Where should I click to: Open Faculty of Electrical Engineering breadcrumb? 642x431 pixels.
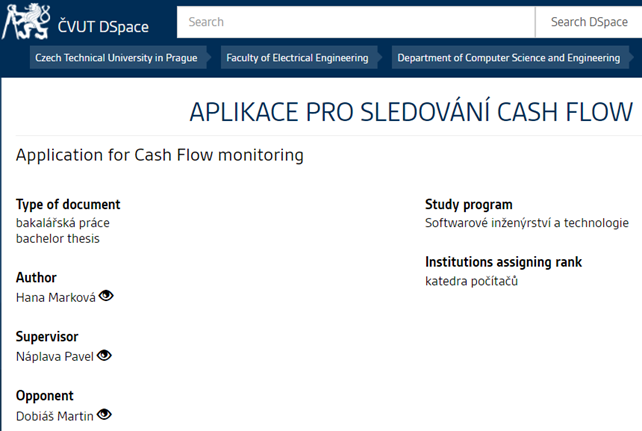297,58
